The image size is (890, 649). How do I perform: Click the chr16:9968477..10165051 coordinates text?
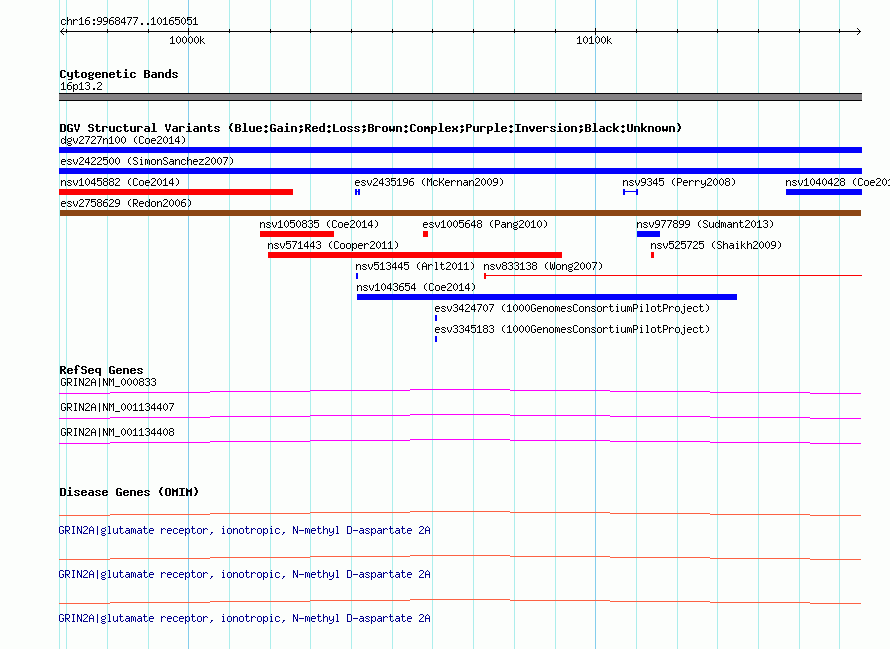129,22
